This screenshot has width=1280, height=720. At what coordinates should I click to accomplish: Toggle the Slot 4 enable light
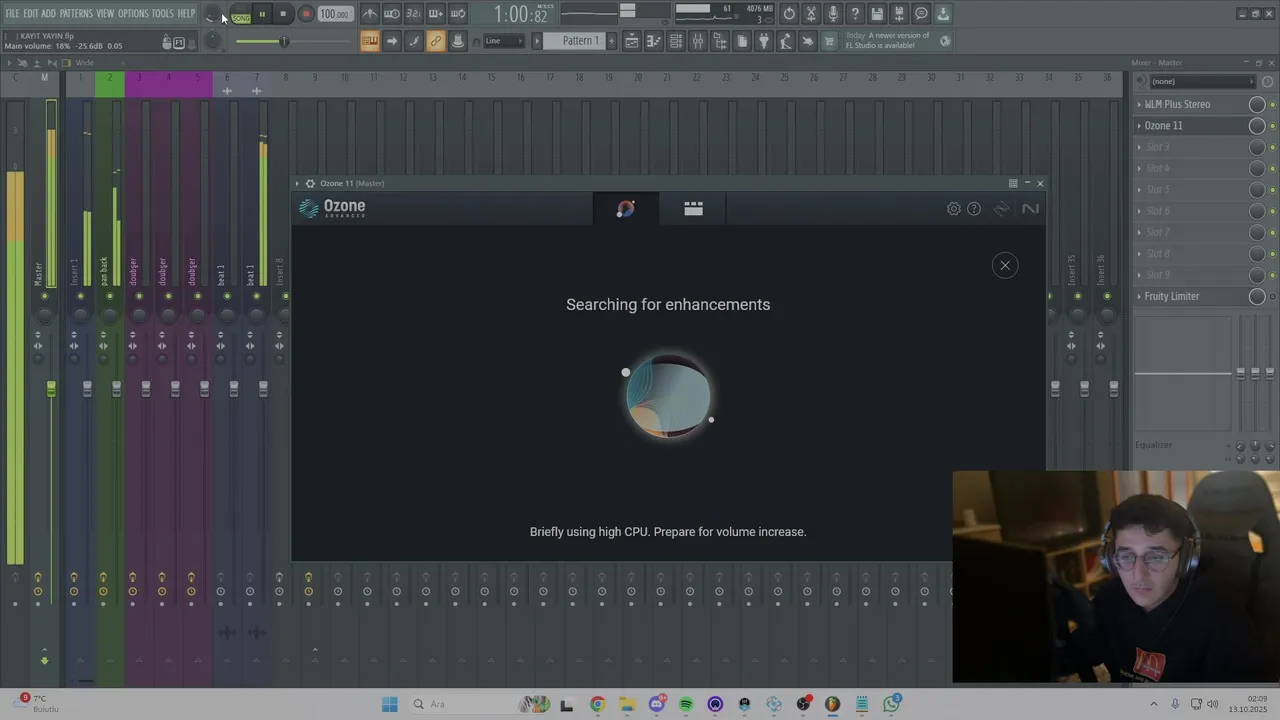click(1272, 168)
